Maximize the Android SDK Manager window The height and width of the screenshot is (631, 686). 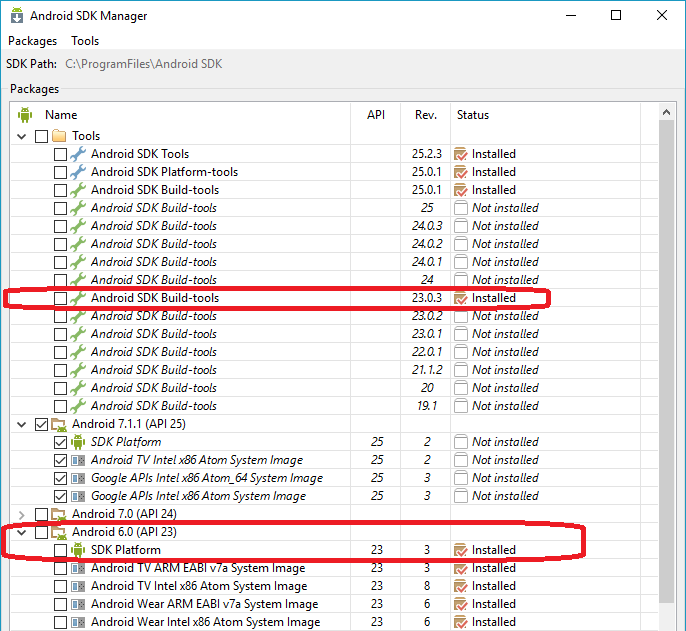coord(616,15)
